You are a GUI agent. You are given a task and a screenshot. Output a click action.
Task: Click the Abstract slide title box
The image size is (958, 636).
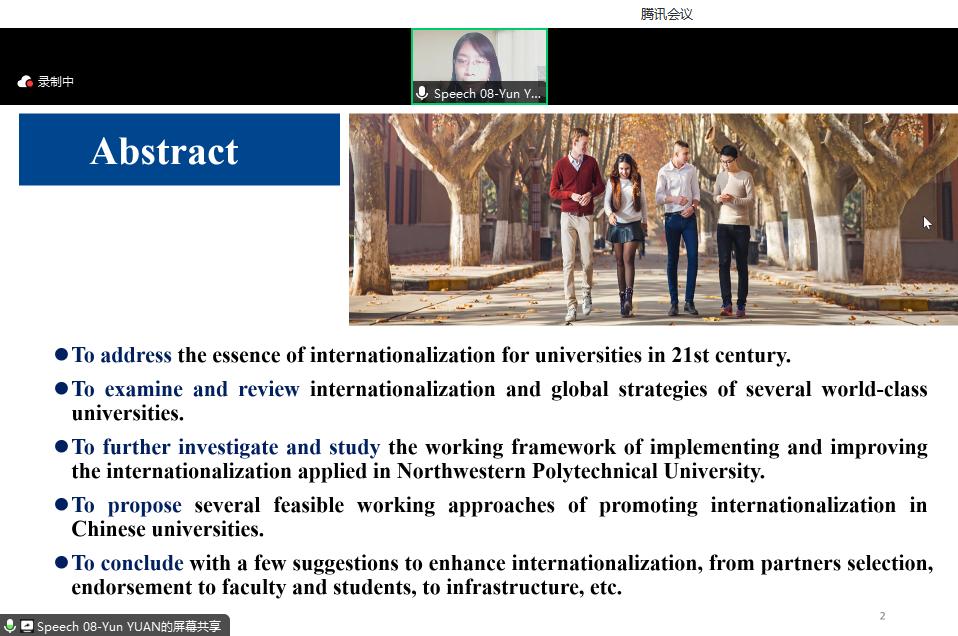(x=180, y=150)
